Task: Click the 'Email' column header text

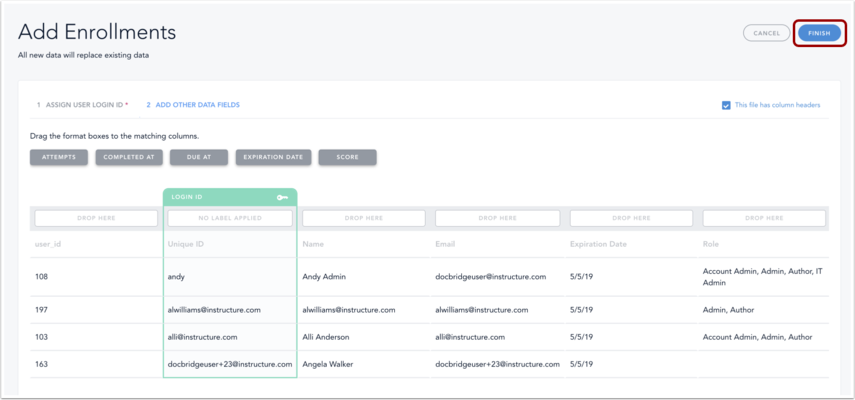Action: coord(445,244)
